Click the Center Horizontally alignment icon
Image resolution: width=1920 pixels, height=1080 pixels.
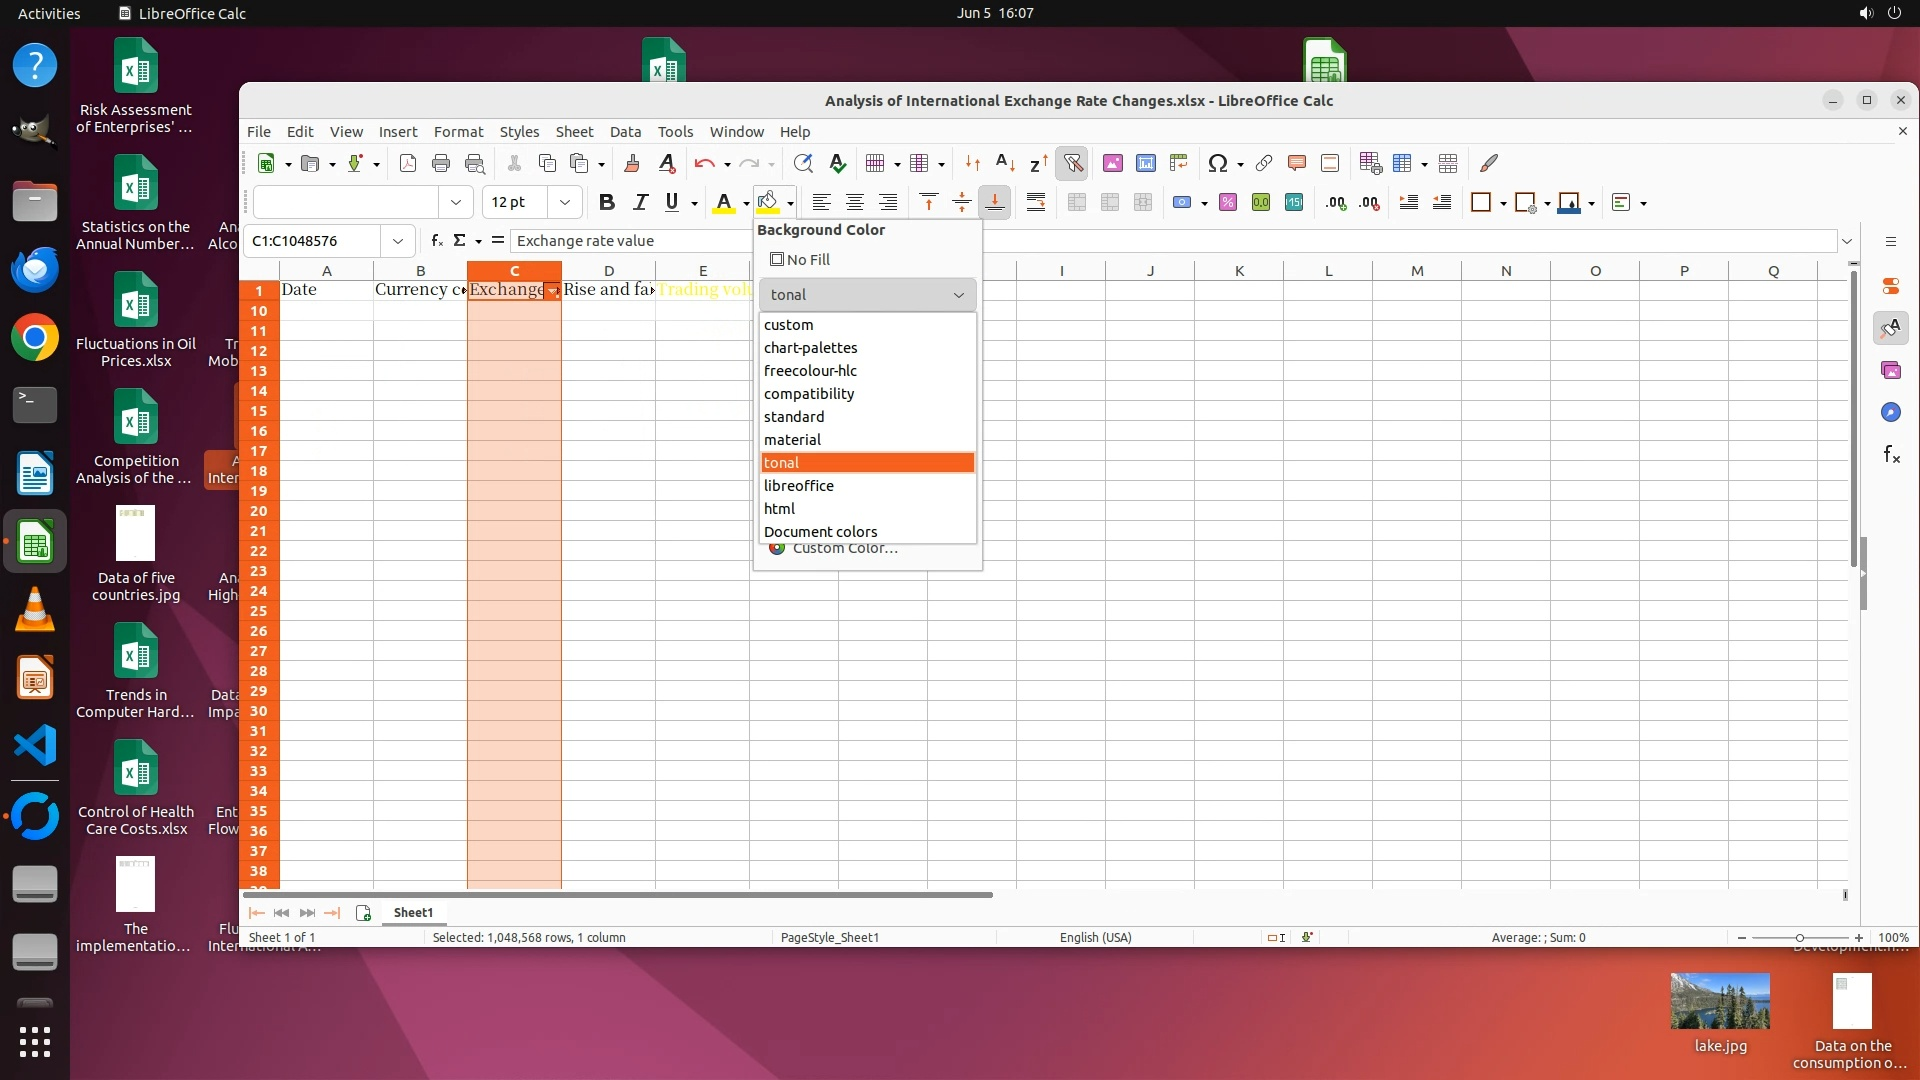coord(855,203)
